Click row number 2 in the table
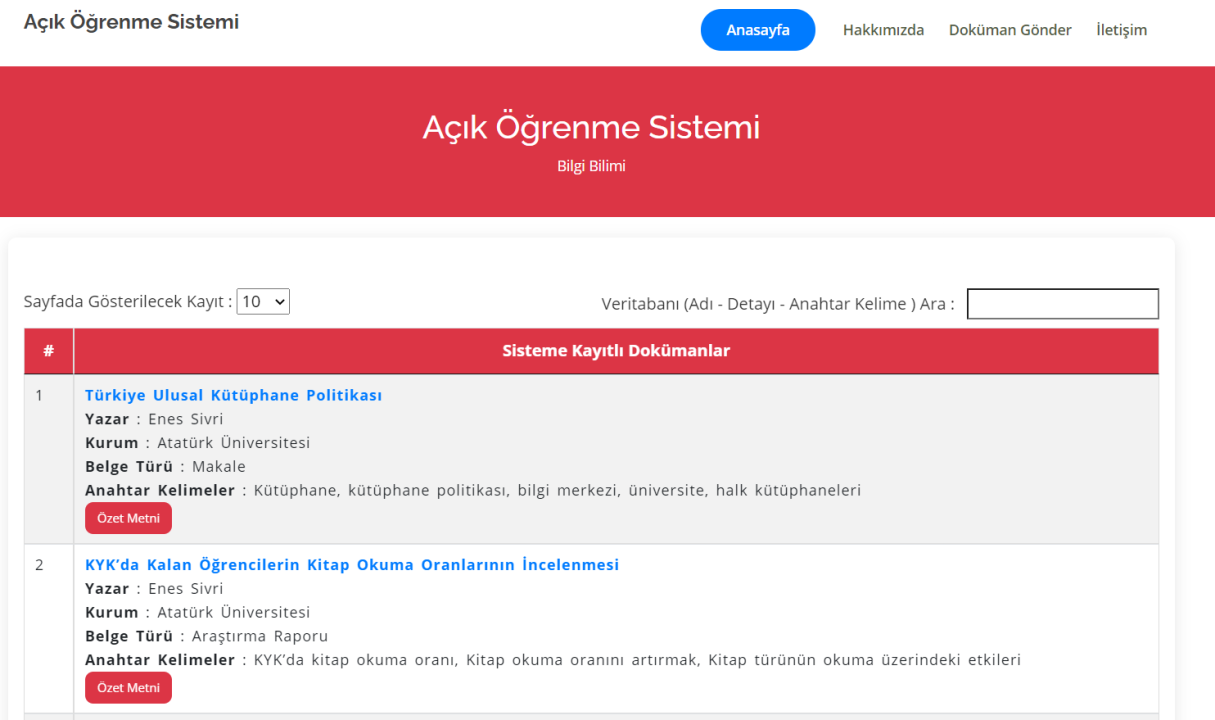The height and width of the screenshot is (720, 1215). [x=38, y=564]
